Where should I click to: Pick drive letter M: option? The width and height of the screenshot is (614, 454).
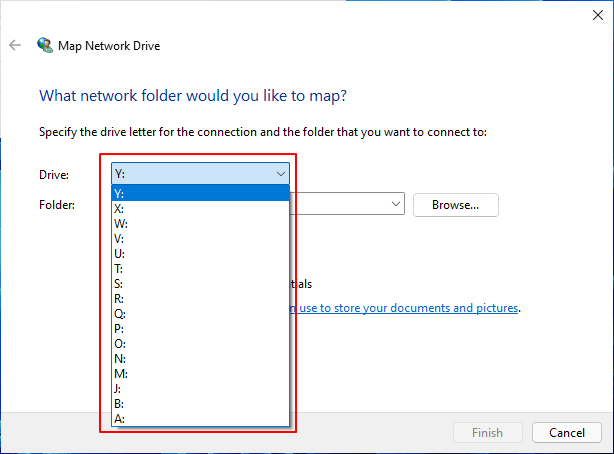point(200,374)
